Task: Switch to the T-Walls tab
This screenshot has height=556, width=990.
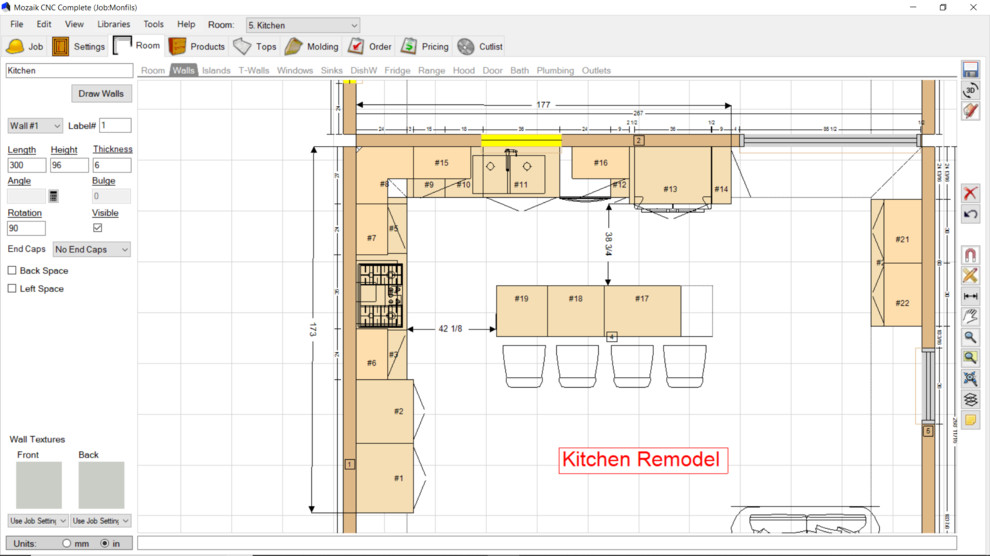Action: [x=253, y=70]
